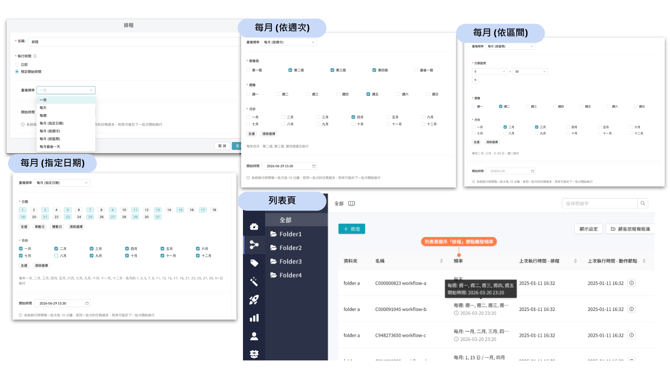Click the clock icon in the workflow-c frequency cell
The height and width of the screenshot is (379, 670).
click(456, 339)
